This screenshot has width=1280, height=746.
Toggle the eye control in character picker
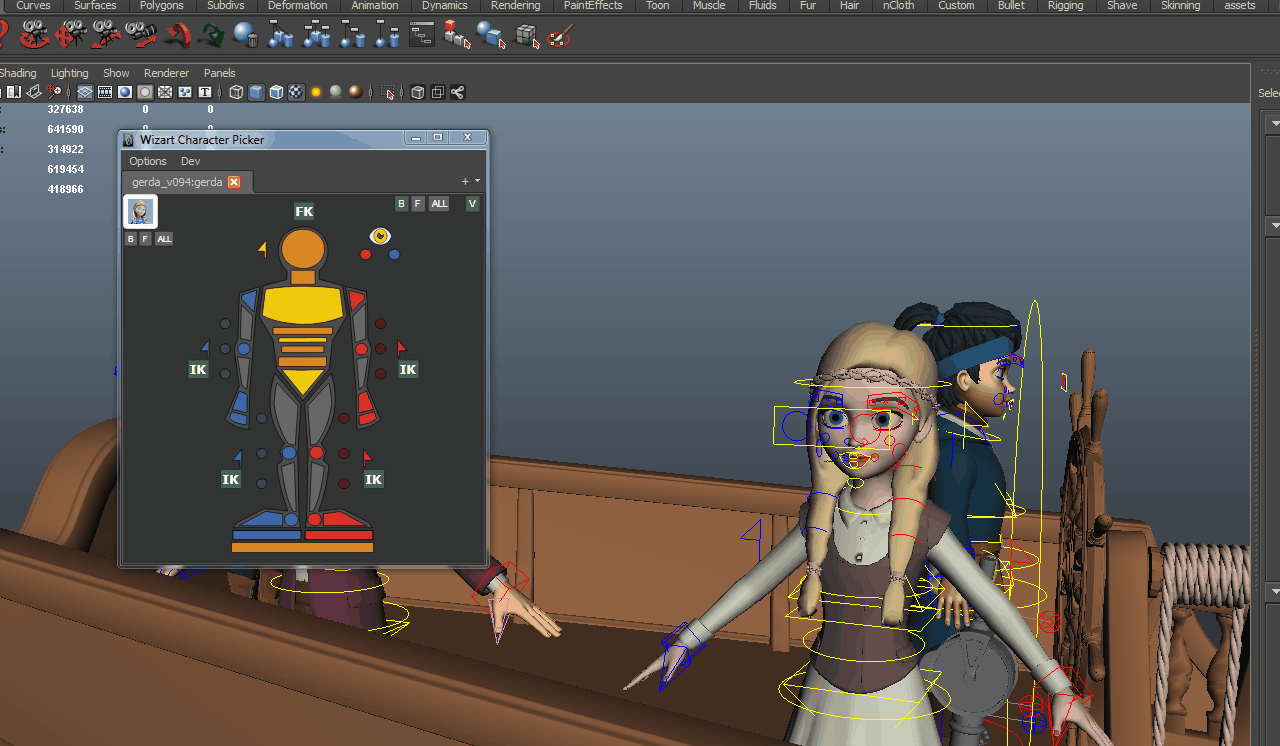pos(379,236)
